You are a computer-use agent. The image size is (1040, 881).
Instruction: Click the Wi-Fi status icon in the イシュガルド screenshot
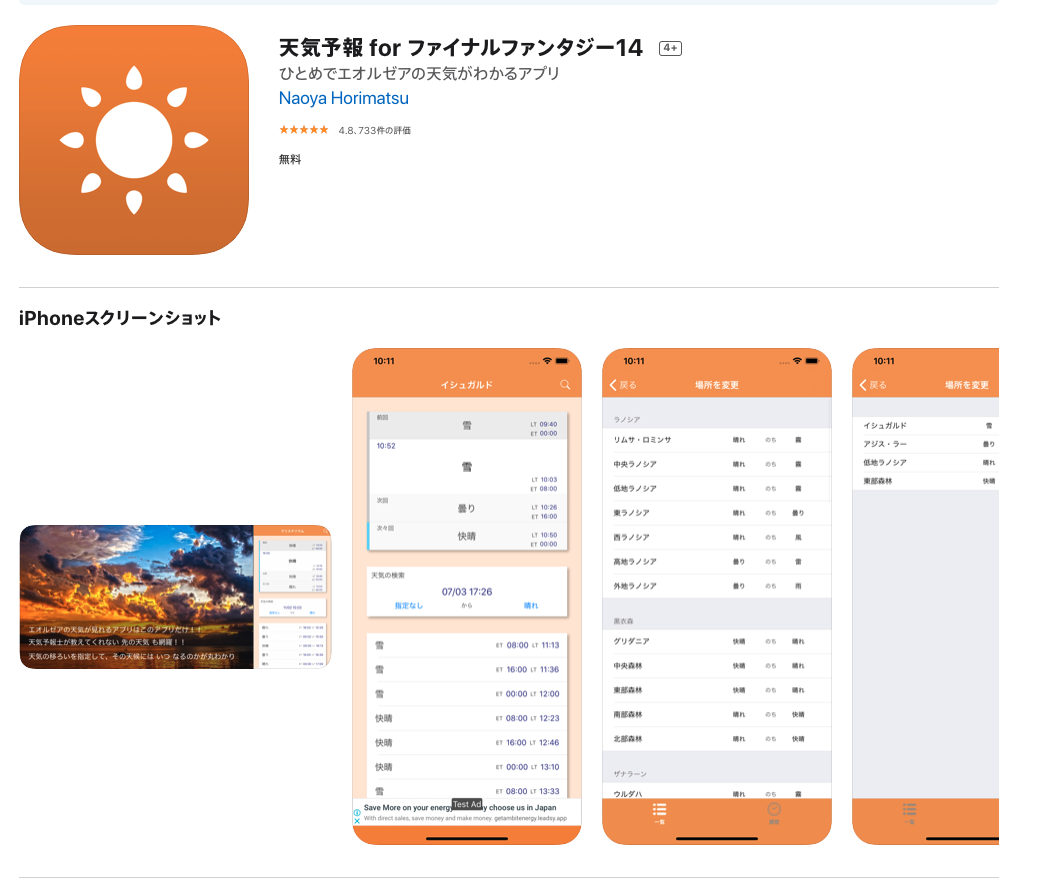point(547,361)
